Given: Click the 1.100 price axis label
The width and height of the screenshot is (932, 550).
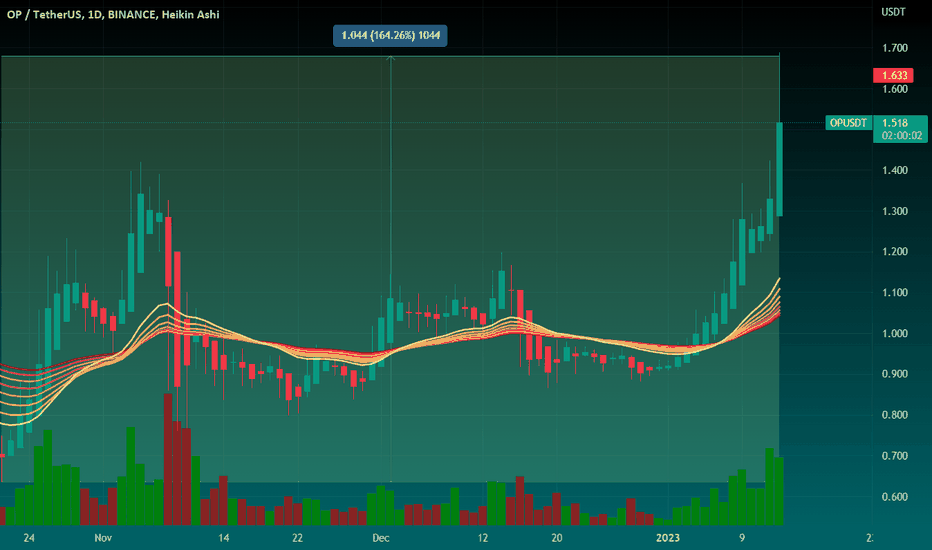Looking at the screenshot, I should point(895,293).
